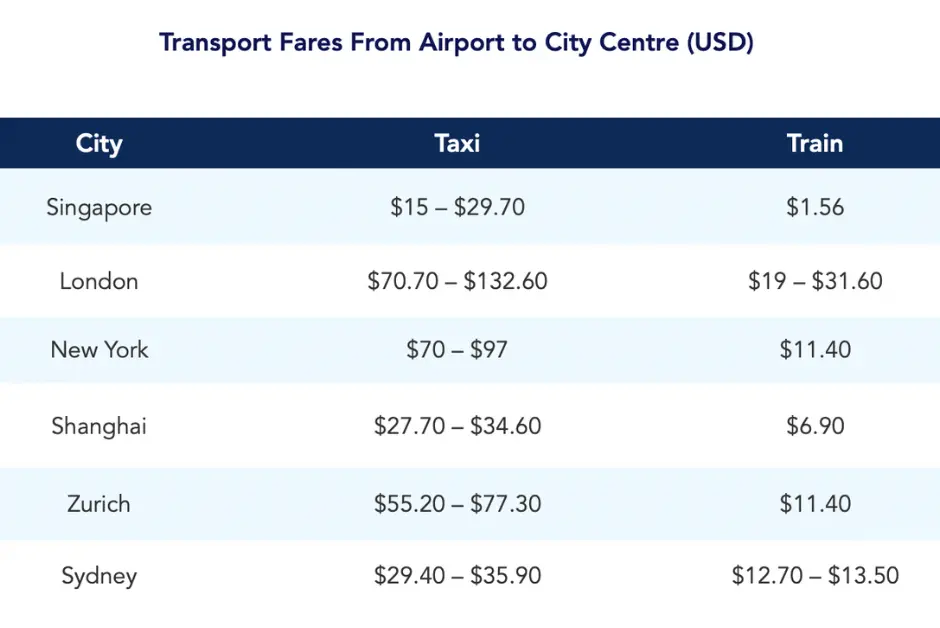This screenshot has height=628, width=940.
Task: Click Singapore train fare $1.56
Action: [x=814, y=207]
